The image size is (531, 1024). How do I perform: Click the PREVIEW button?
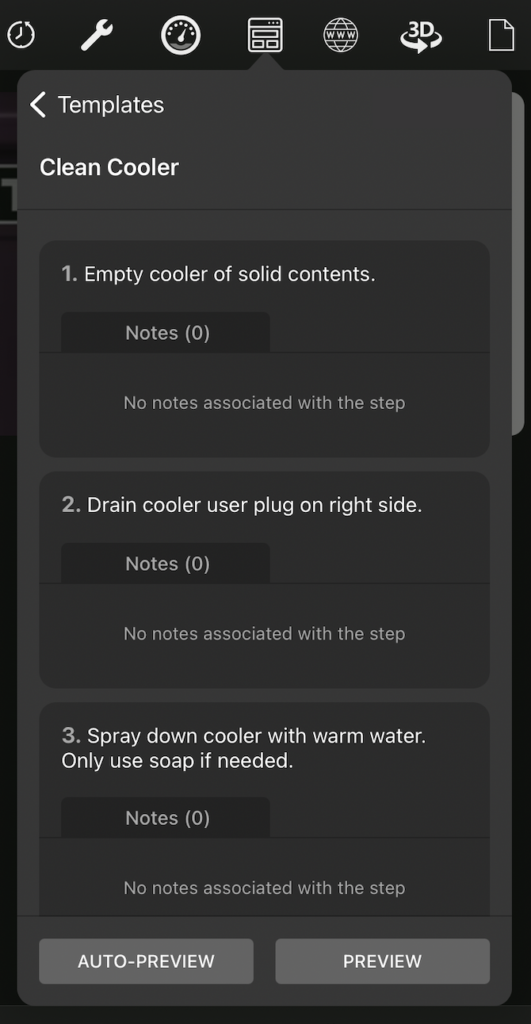pyautogui.click(x=383, y=961)
